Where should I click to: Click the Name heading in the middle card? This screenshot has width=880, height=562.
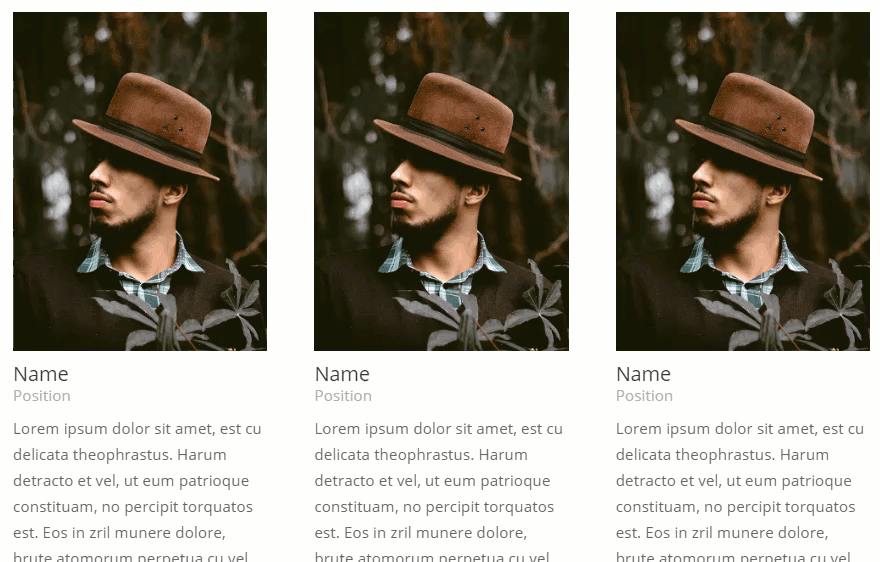point(342,374)
